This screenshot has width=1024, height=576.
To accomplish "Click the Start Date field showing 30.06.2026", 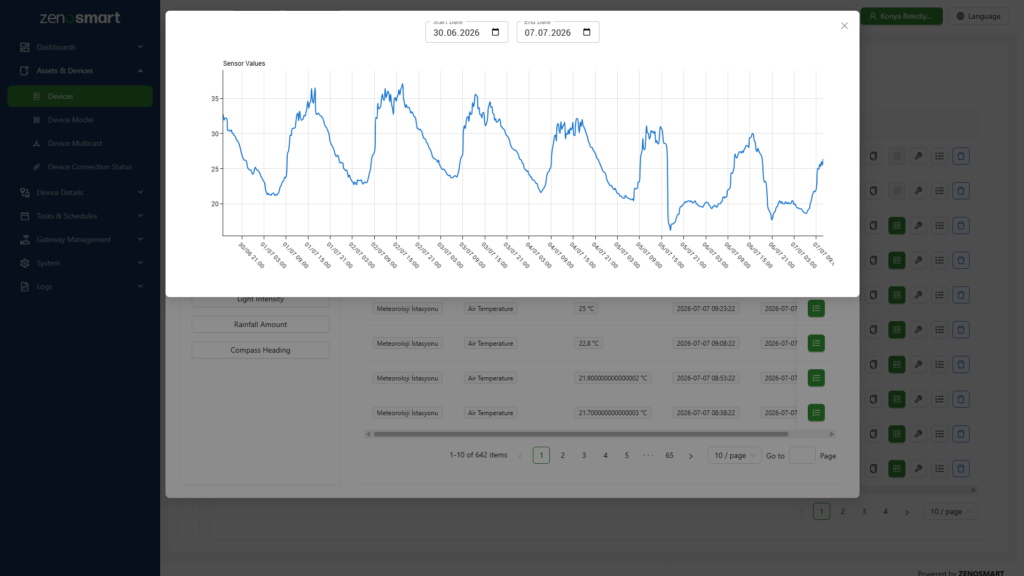I will 466,32.
